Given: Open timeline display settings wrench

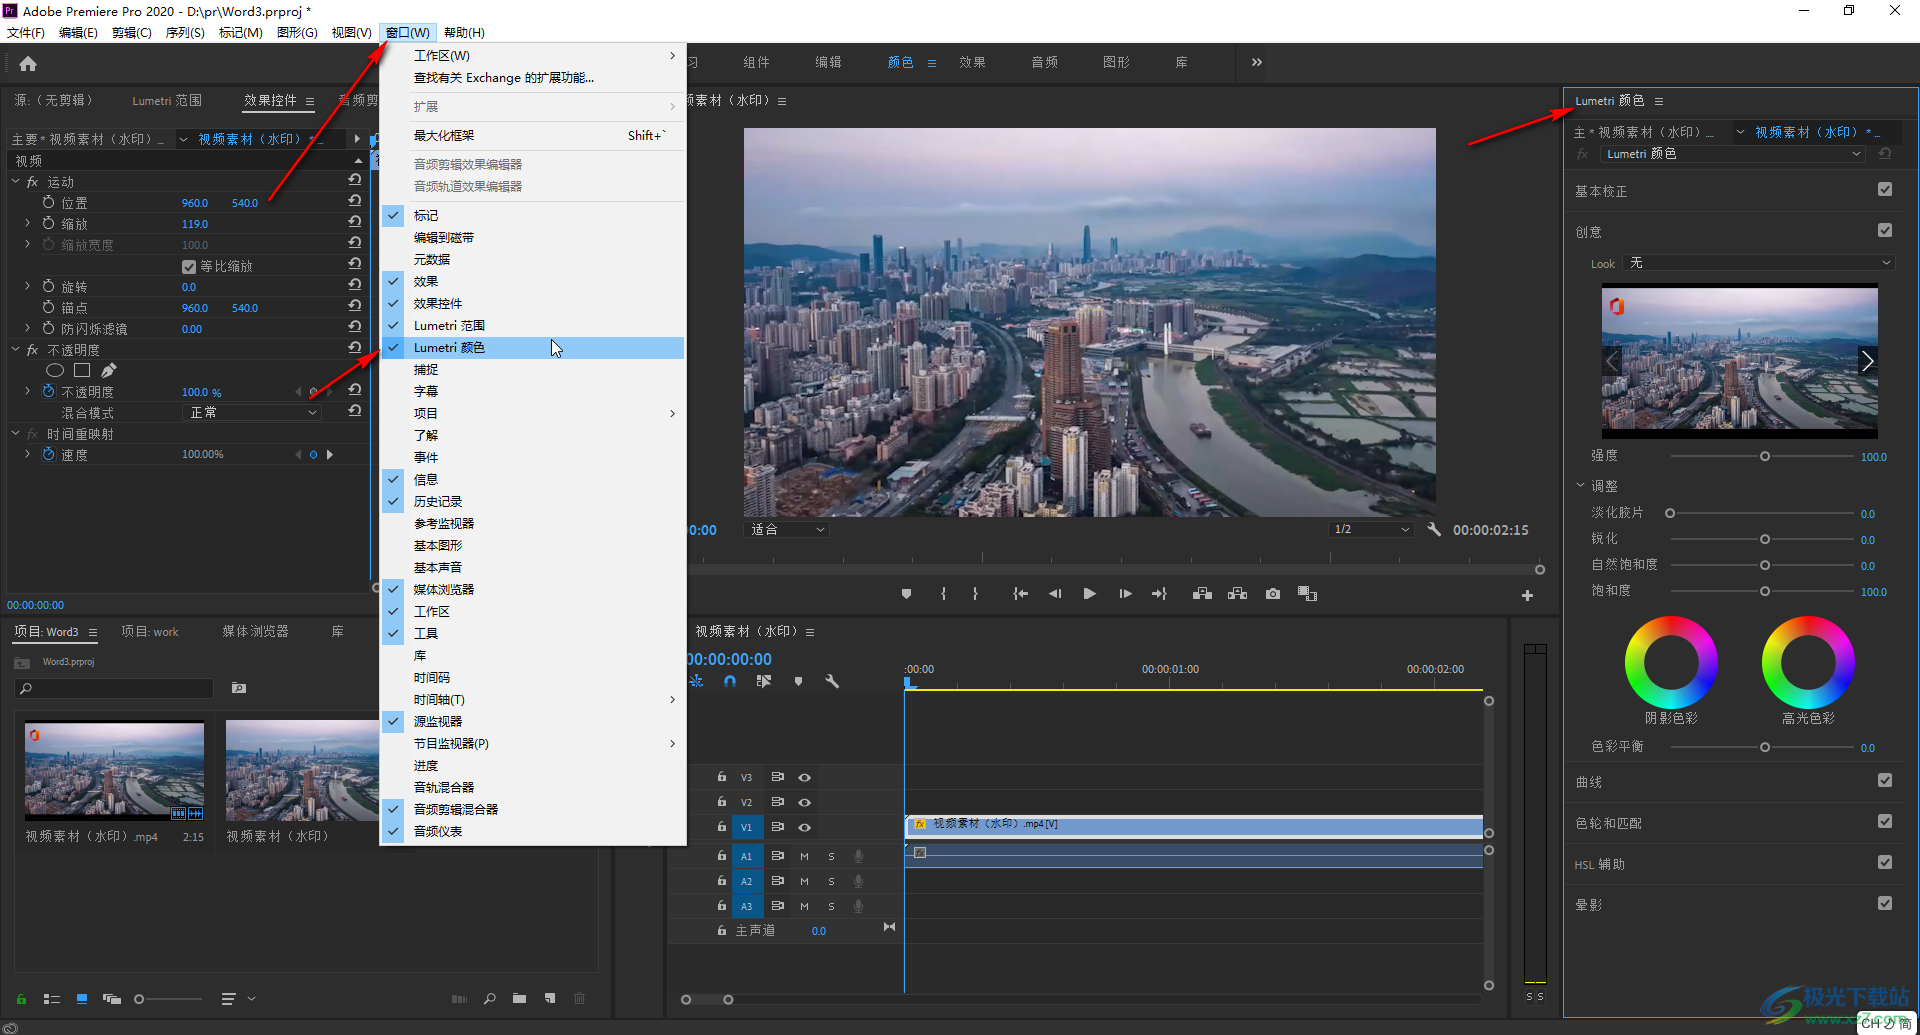Looking at the screenshot, I should 831,681.
